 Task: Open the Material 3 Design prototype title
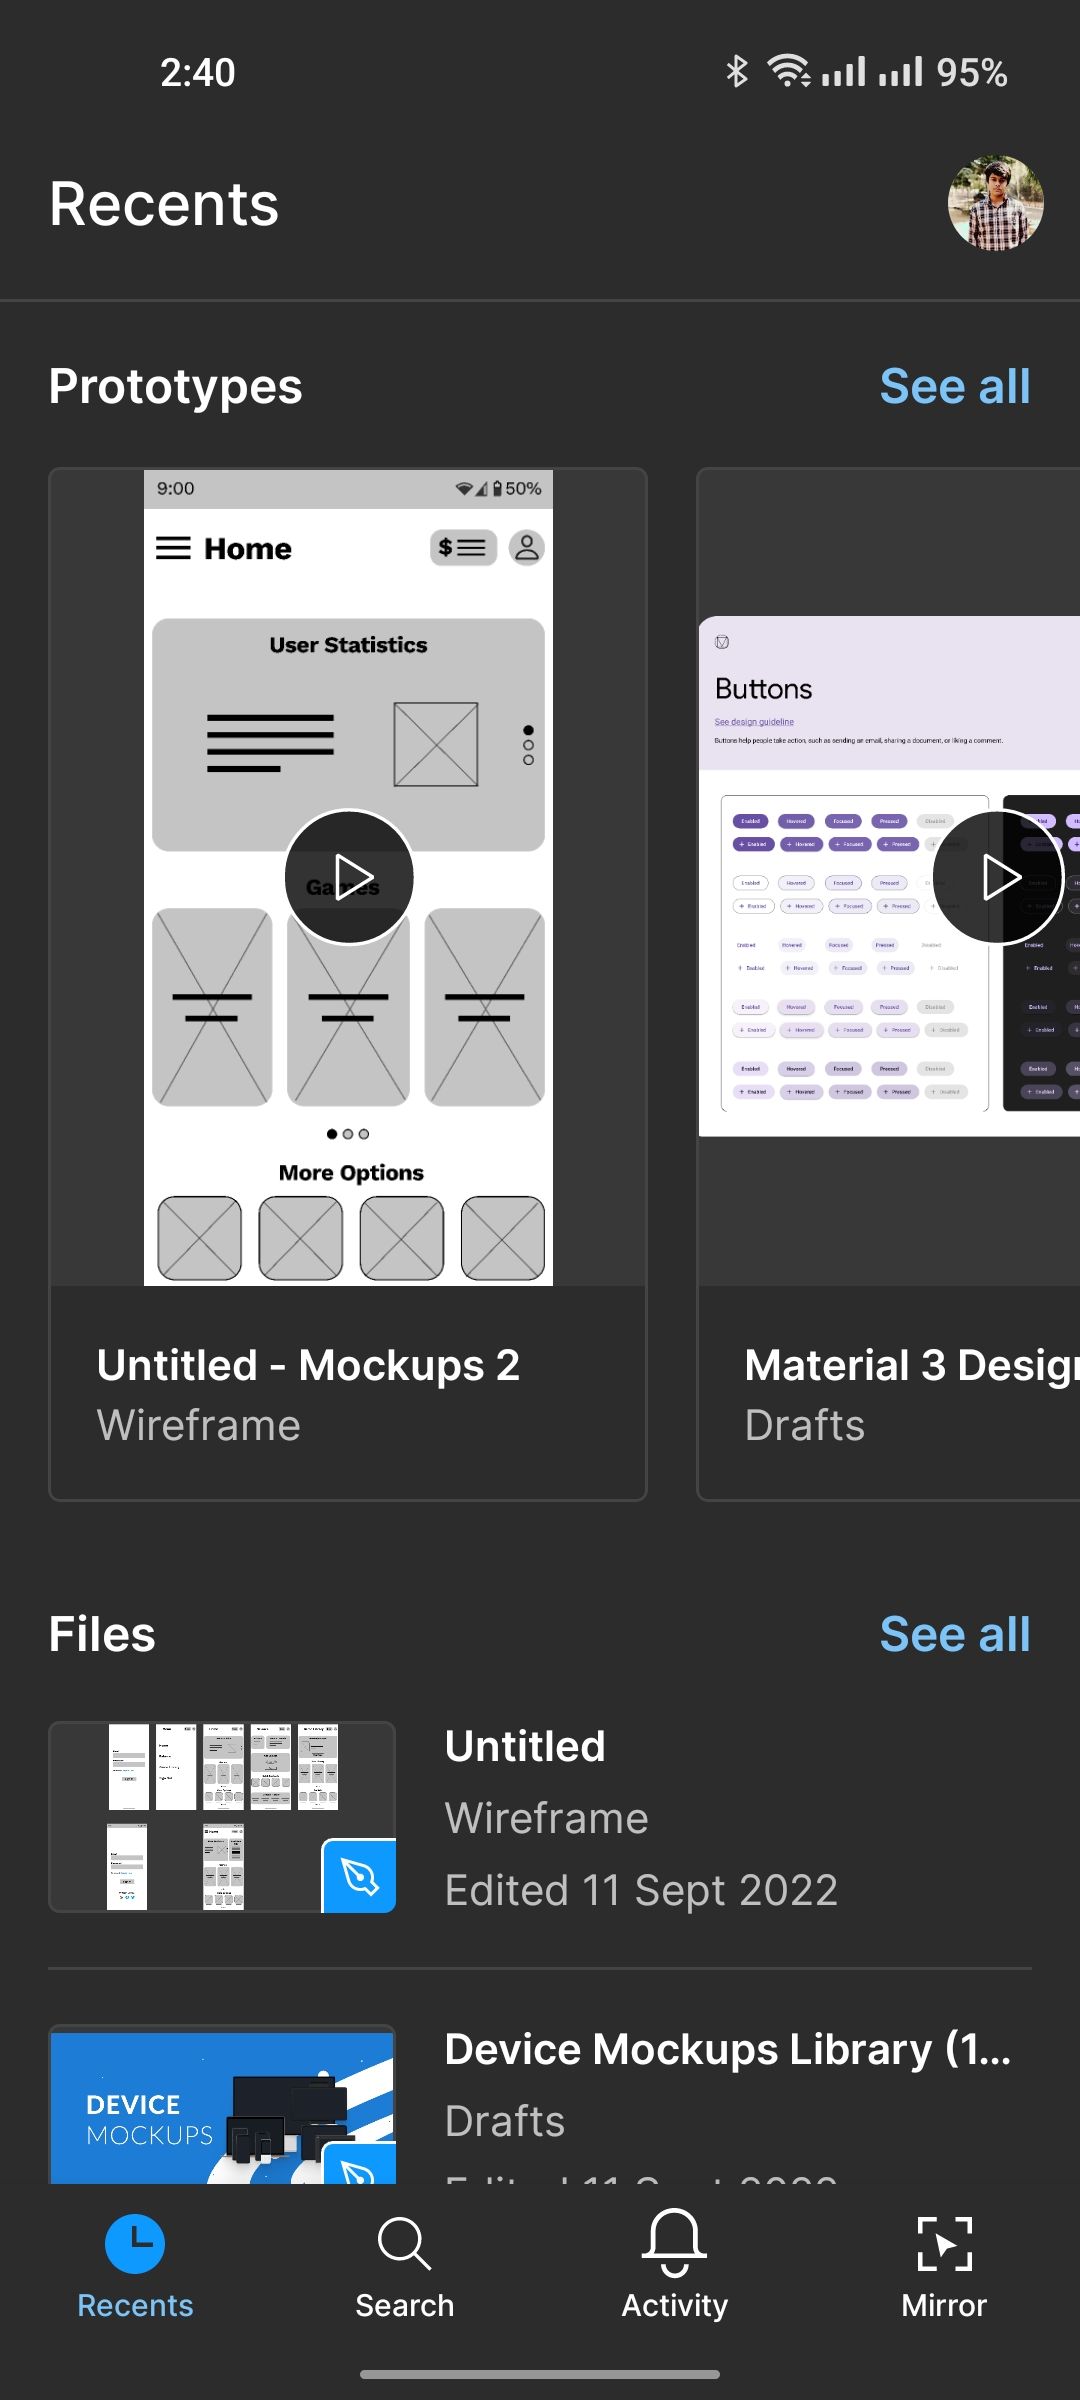(911, 1365)
